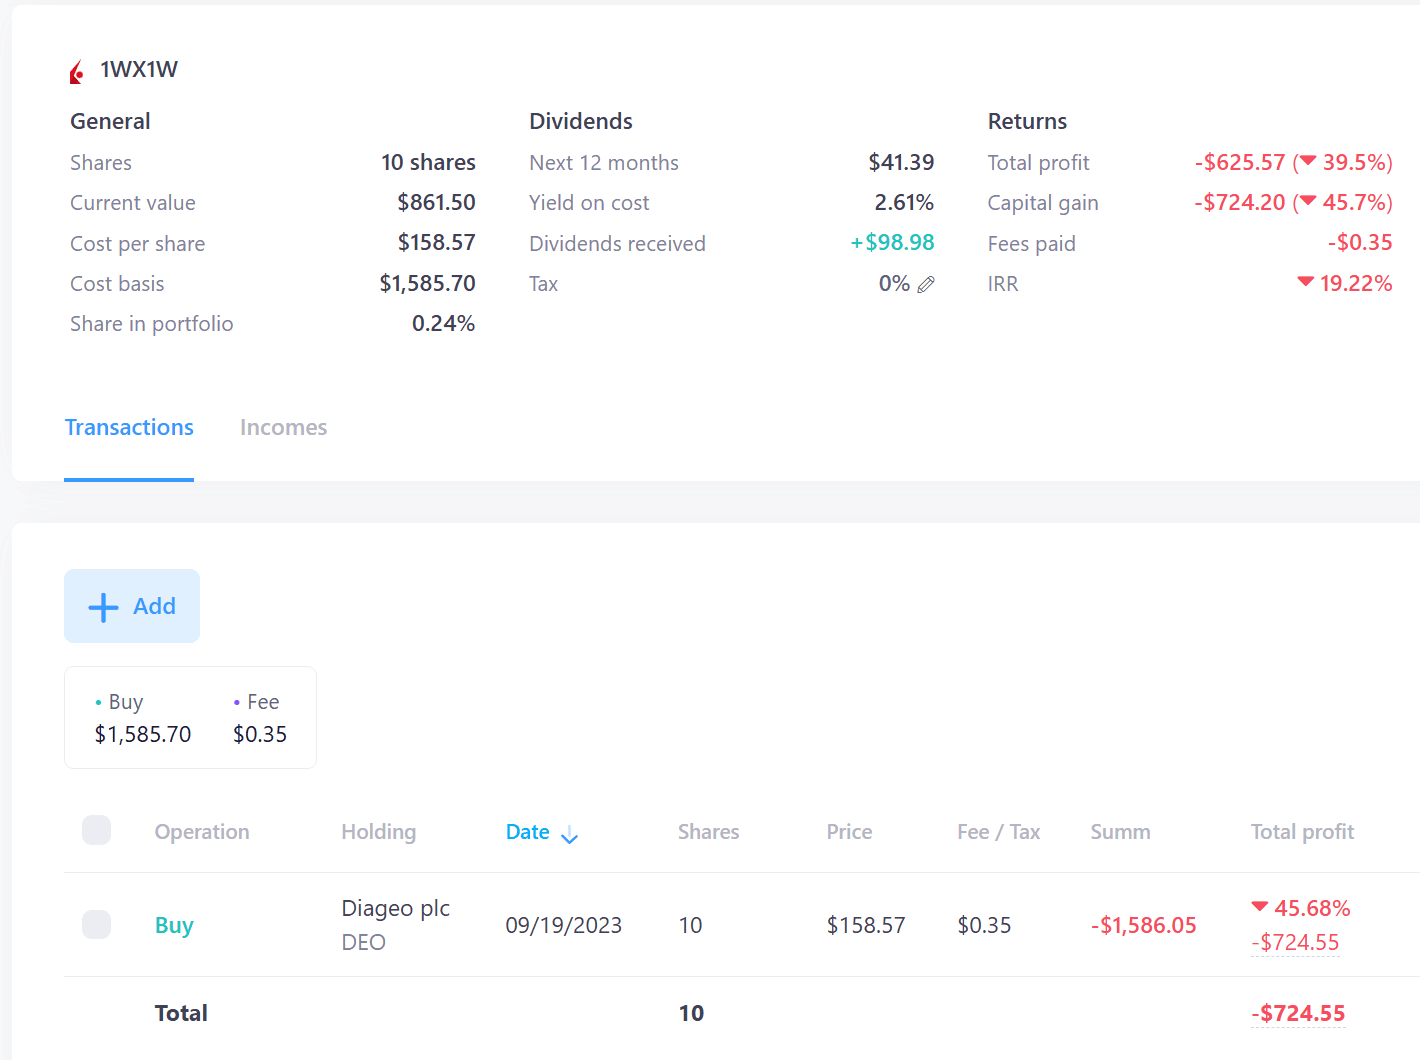1420x1060 pixels.
Task: Click the green +$98.98 dividends received value
Action: point(892,243)
